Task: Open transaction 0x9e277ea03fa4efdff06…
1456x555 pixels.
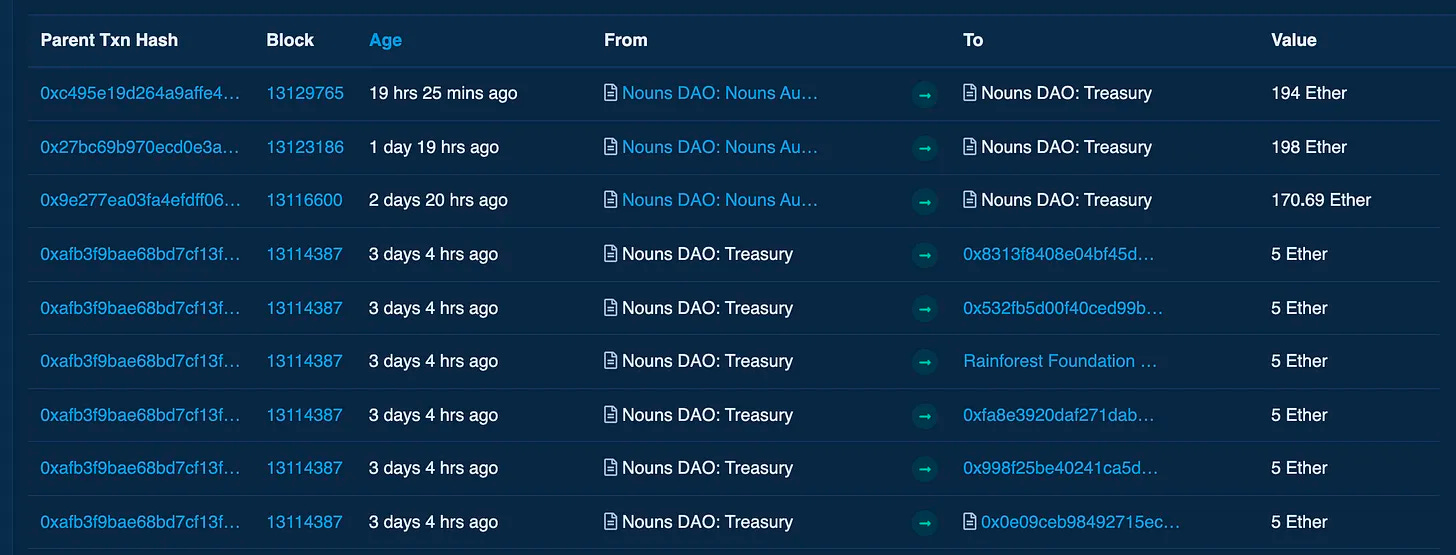Action: coord(140,200)
